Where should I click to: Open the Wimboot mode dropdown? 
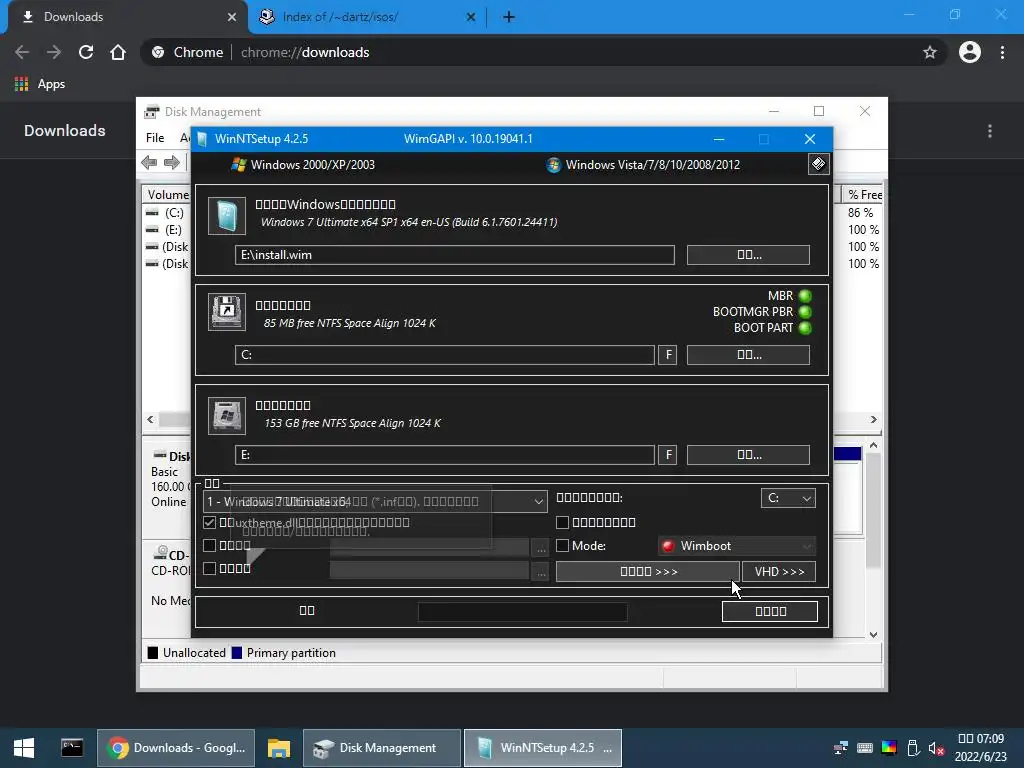click(737, 546)
